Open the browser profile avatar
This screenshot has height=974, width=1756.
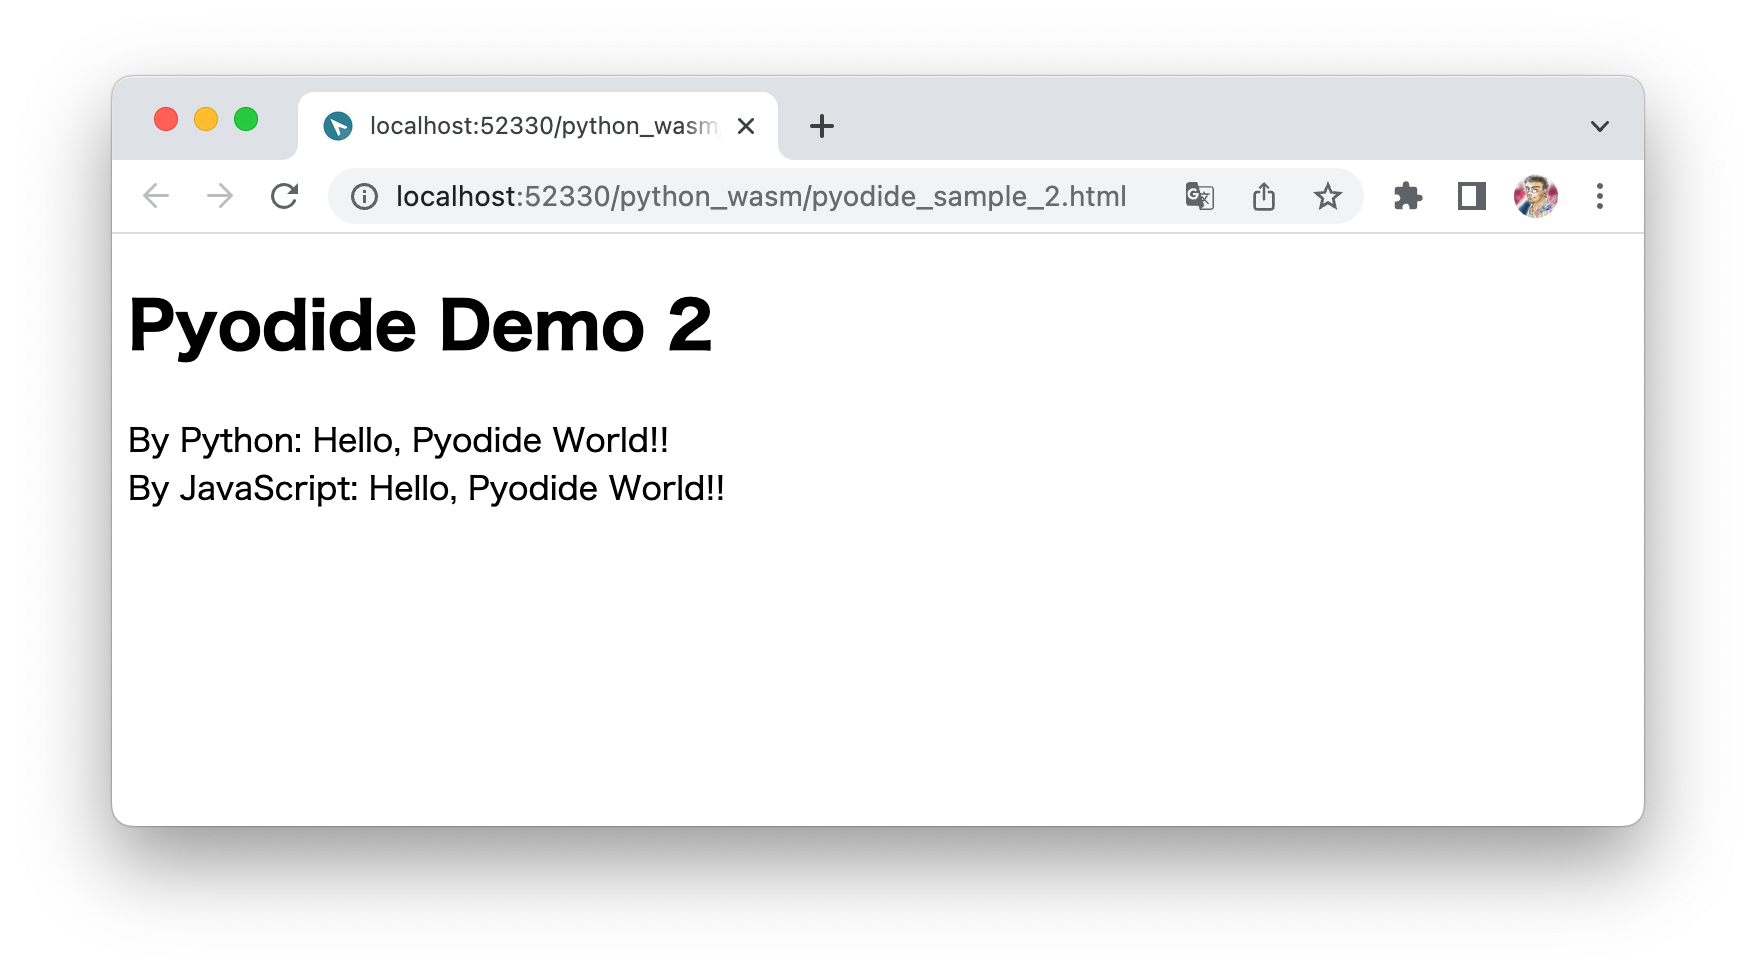click(1536, 196)
